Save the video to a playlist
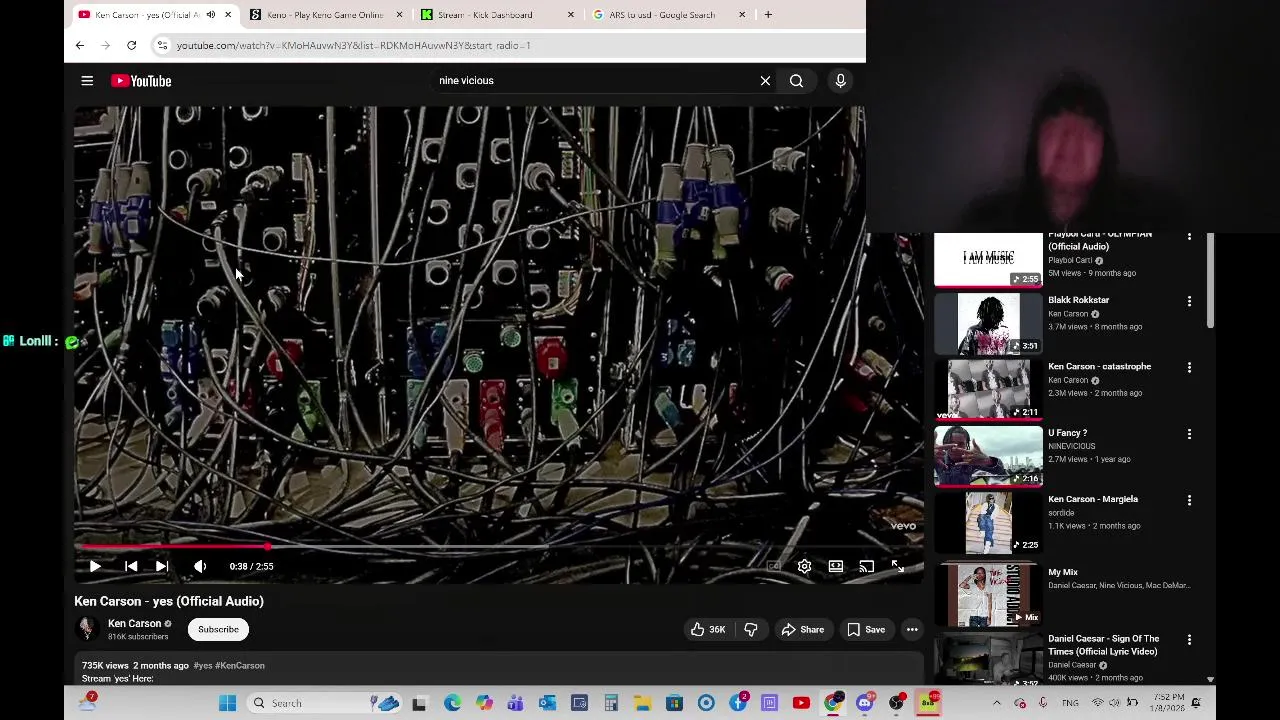 pos(866,629)
